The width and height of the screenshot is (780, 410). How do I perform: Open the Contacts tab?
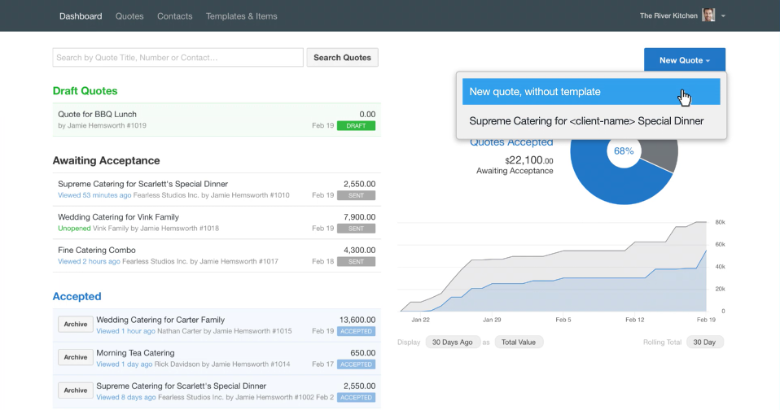(175, 16)
